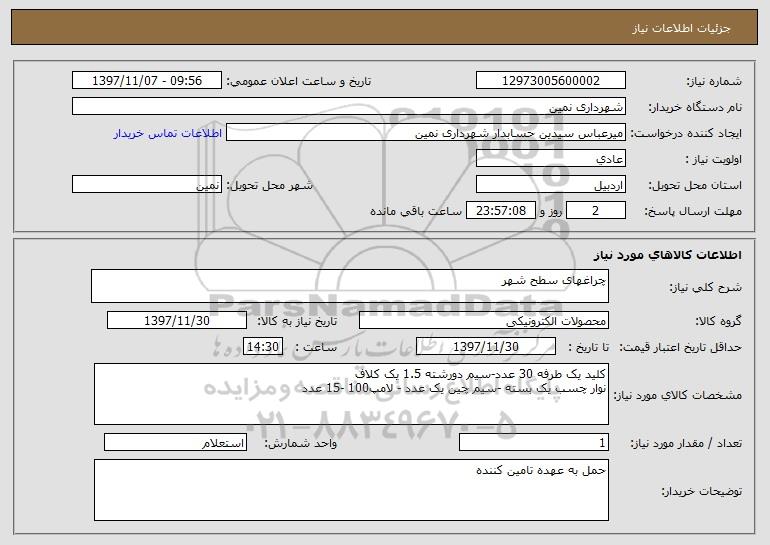Click the label تاریخ نیاز به کالا

tap(297, 321)
